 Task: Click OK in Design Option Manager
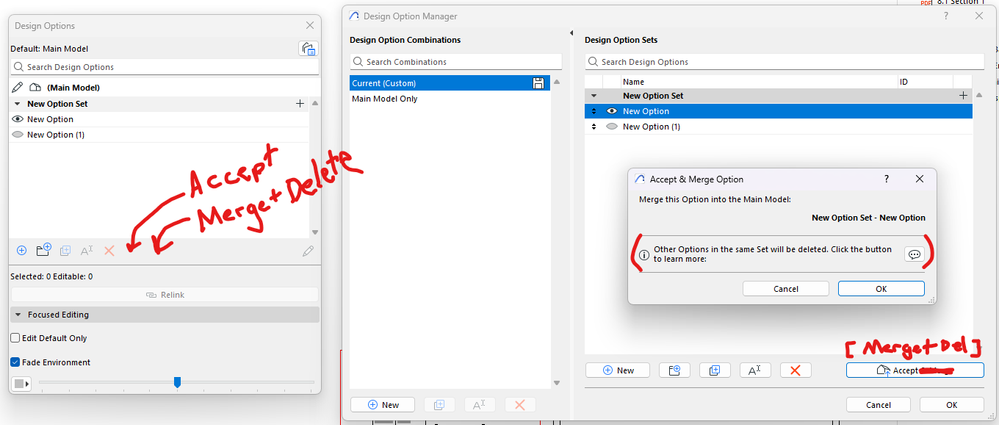[952, 405]
